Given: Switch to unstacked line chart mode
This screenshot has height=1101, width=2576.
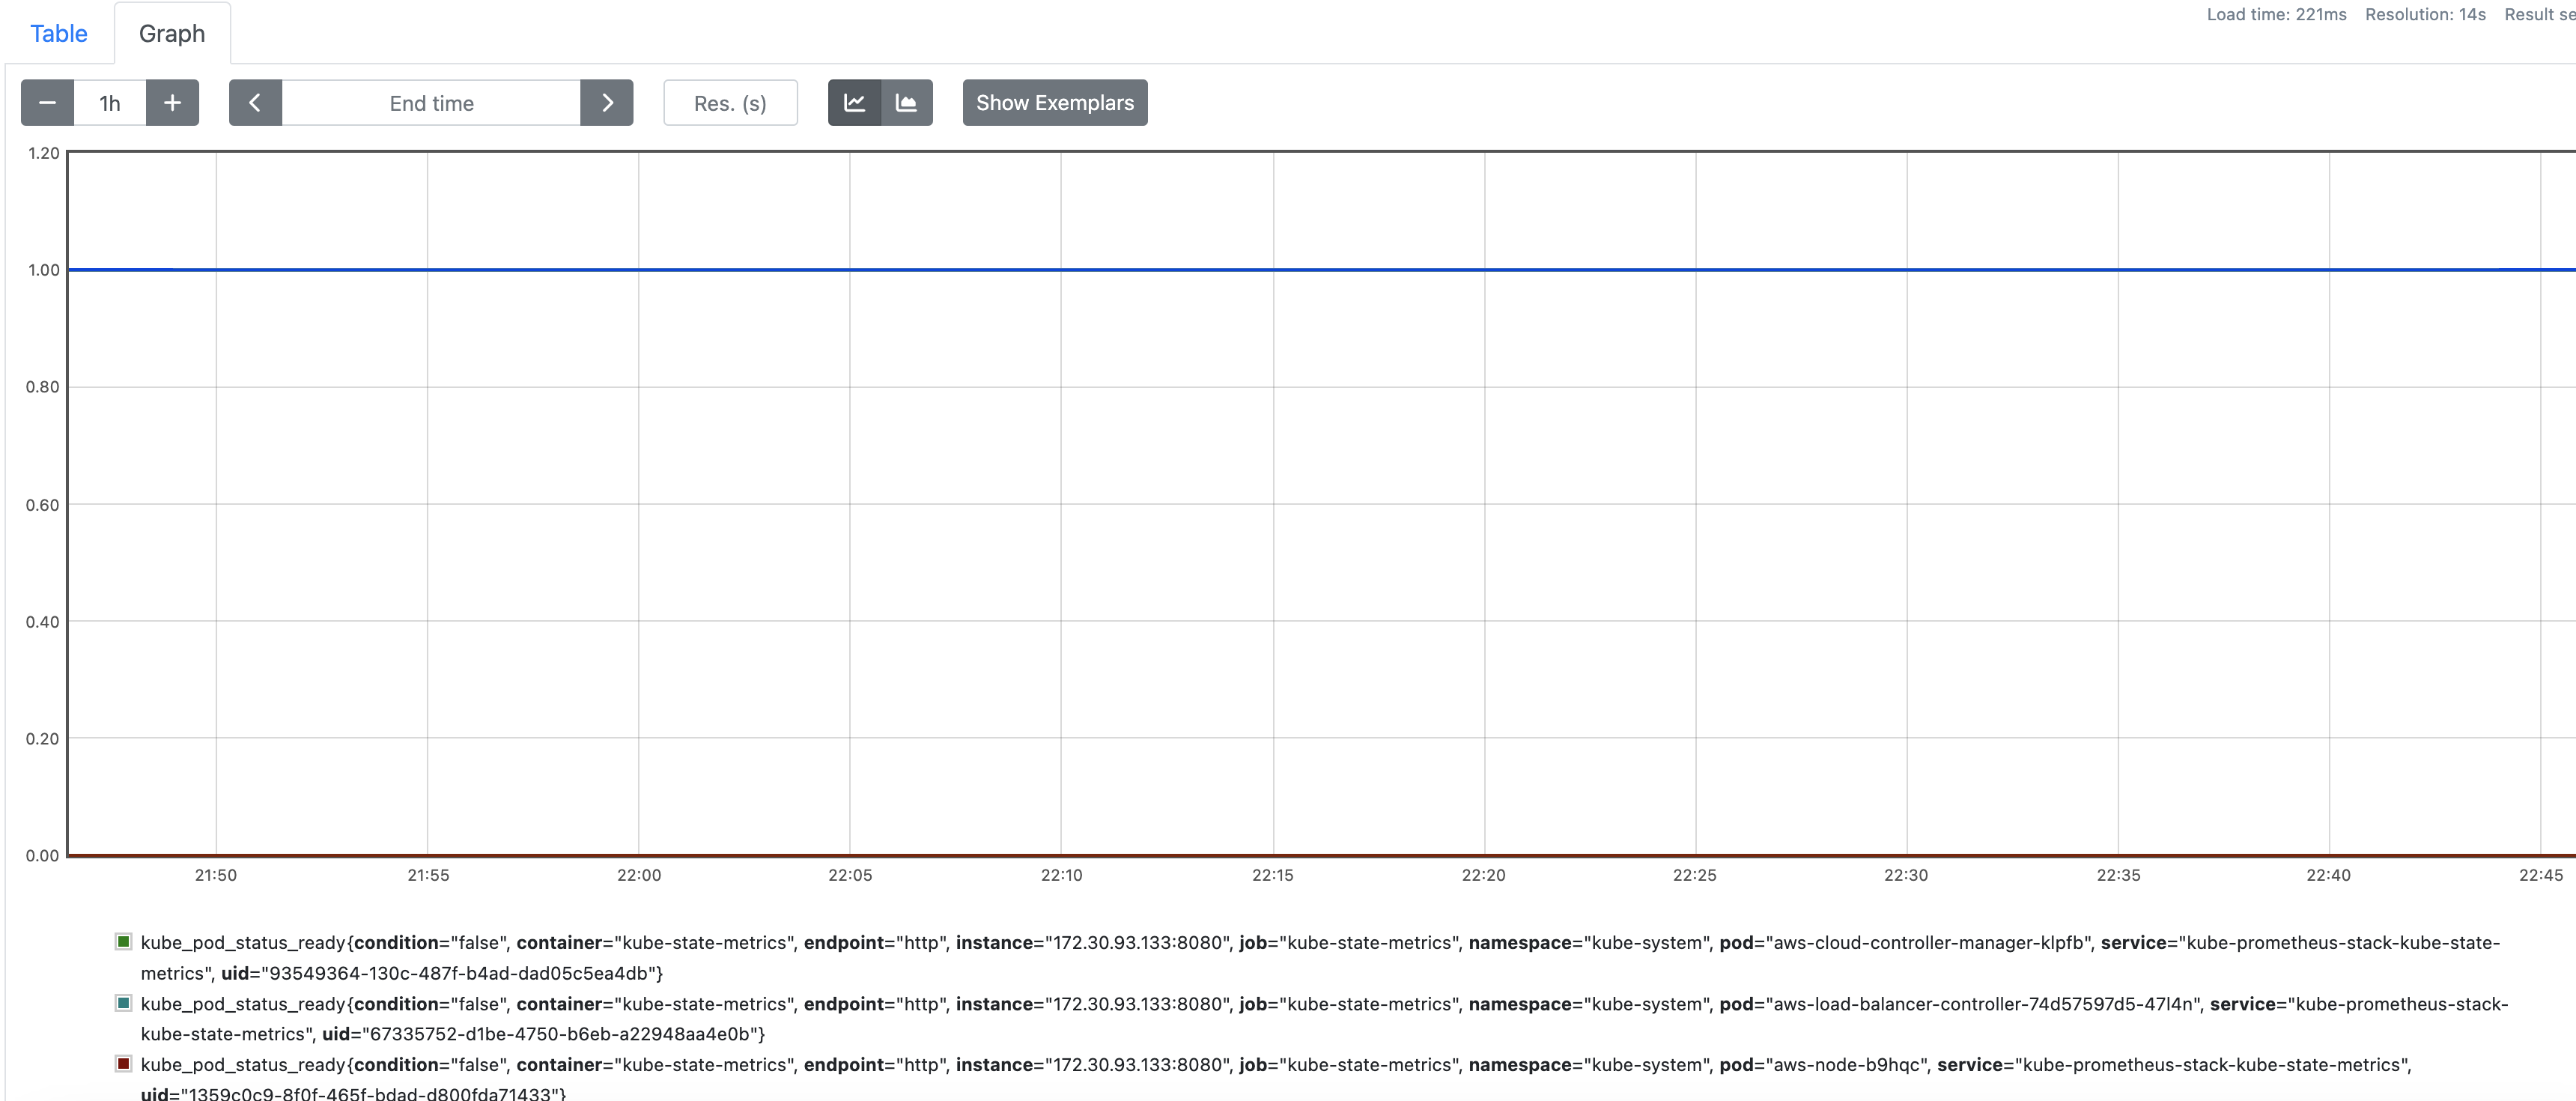Looking at the screenshot, I should 854,103.
